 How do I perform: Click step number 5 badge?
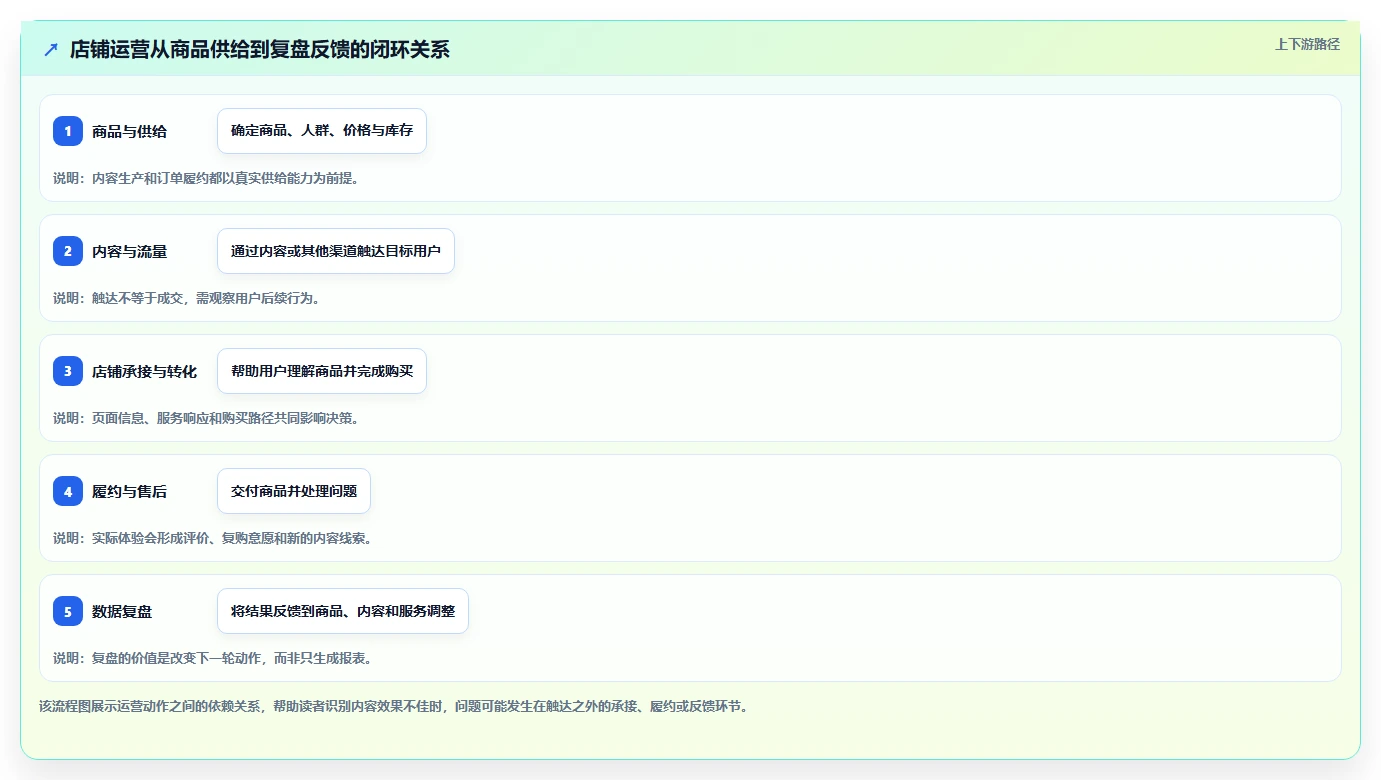(x=68, y=611)
